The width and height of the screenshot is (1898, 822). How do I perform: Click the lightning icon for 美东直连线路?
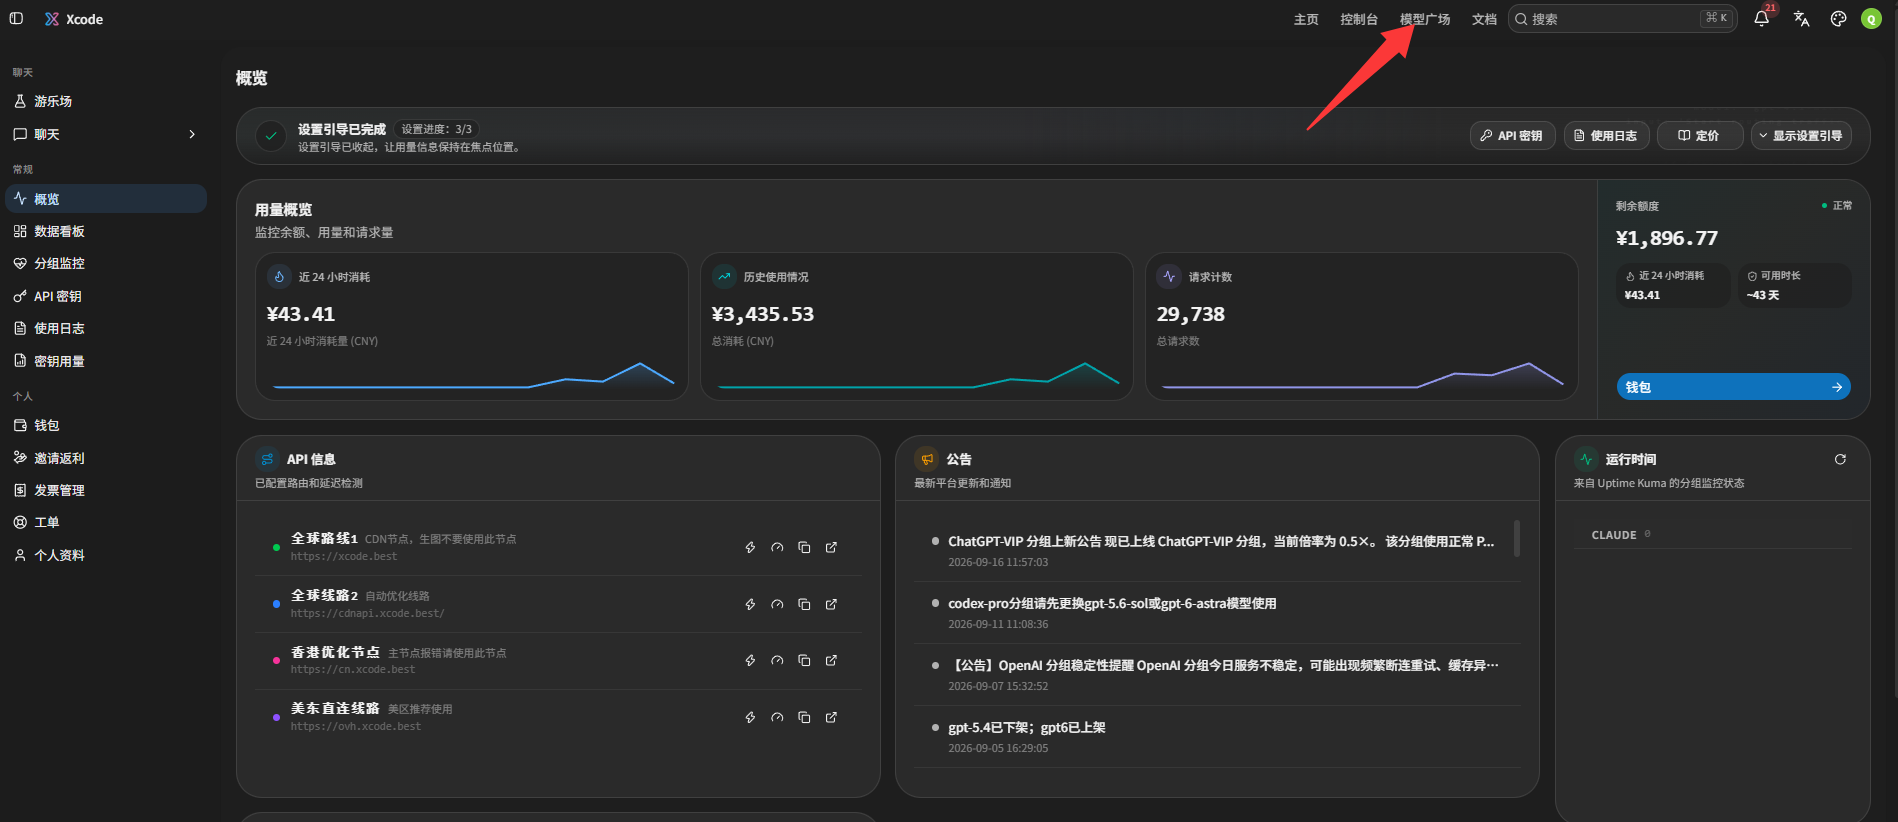[x=750, y=717]
